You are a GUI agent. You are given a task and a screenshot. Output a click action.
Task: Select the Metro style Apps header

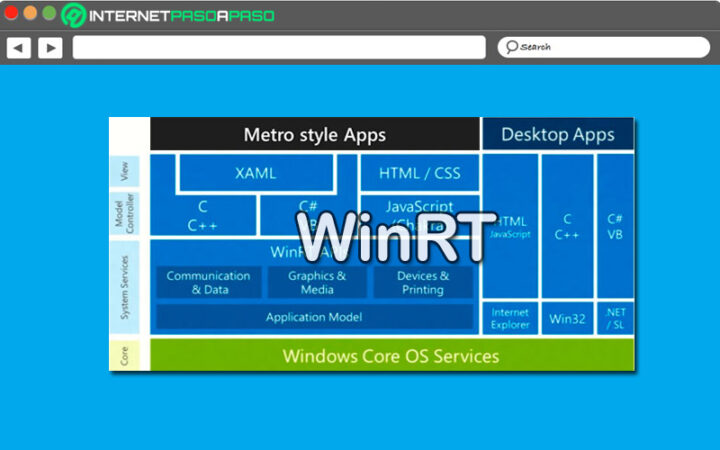[x=315, y=134]
